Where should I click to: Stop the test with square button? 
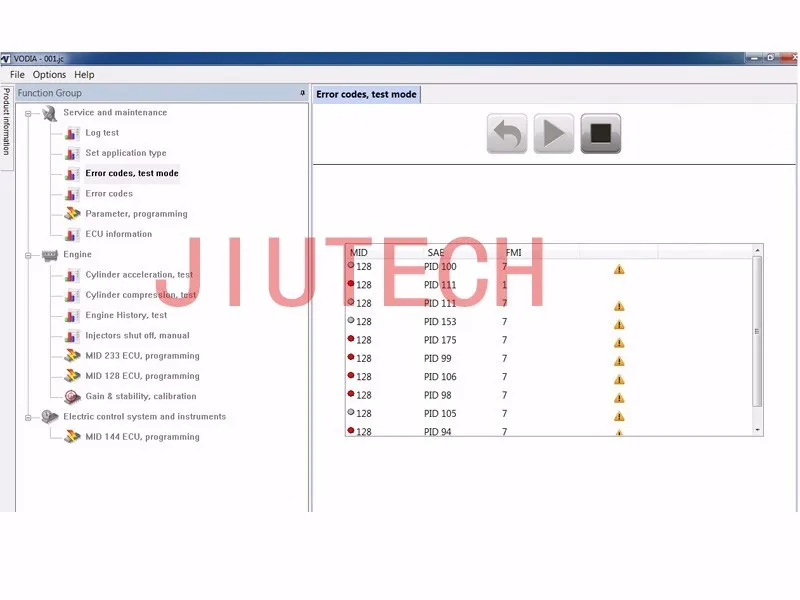click(601, 134)
